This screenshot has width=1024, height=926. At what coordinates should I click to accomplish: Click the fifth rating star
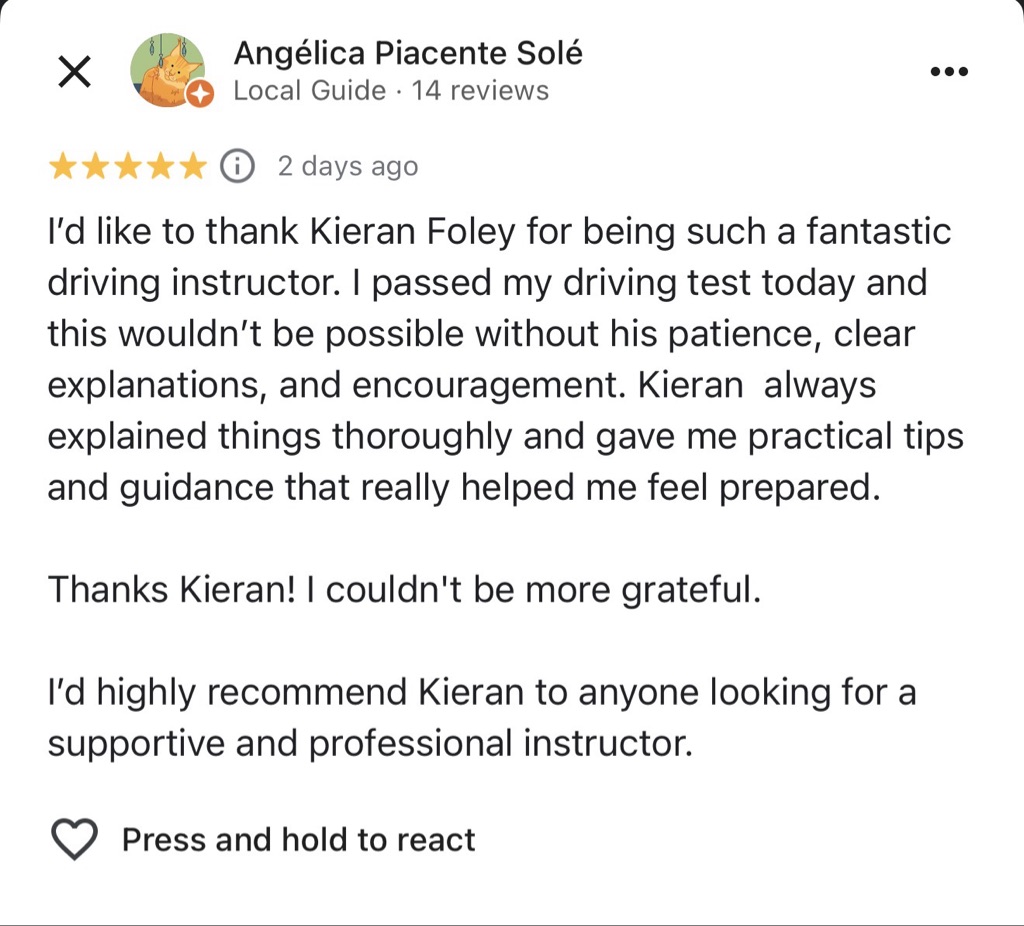tap(191, 166)
